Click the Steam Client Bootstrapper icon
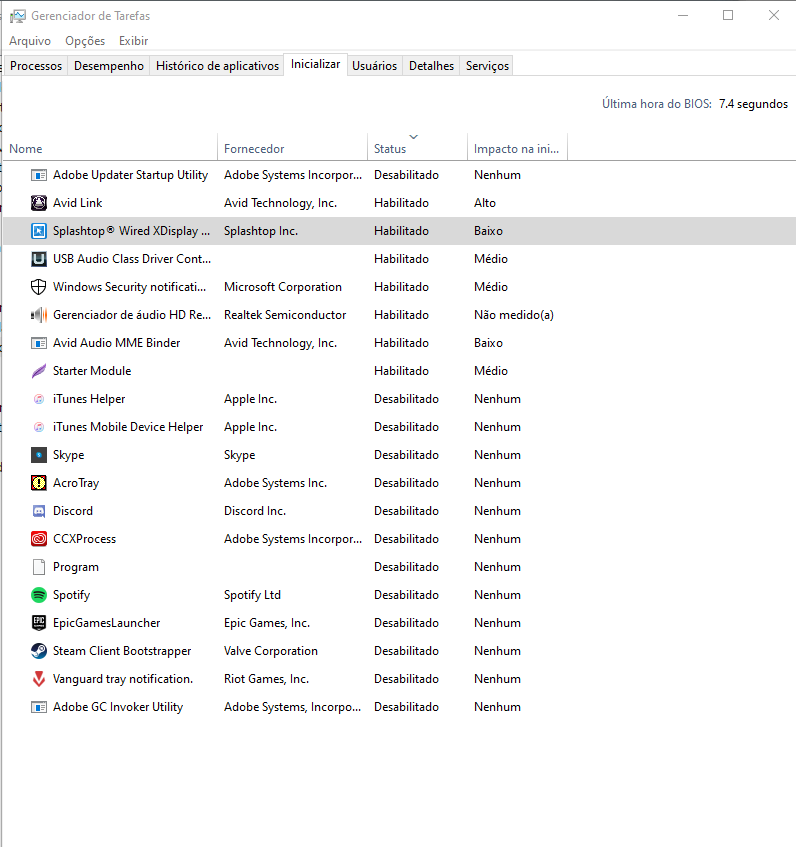Image resolution: width=796 pixels, height=847 pixels. 39,651
